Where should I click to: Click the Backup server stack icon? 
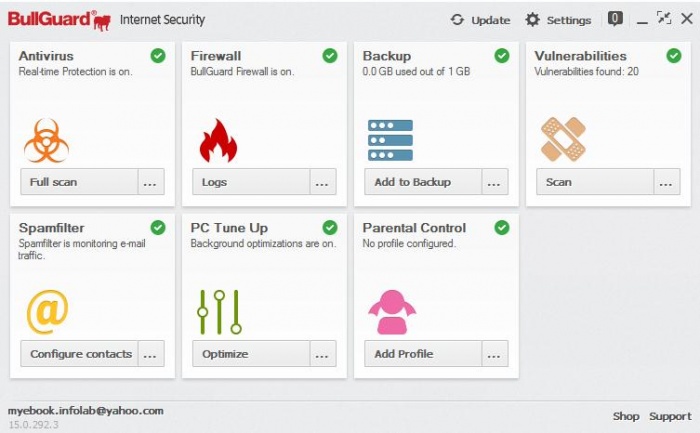pyautogui.click(x=390, y=140)
